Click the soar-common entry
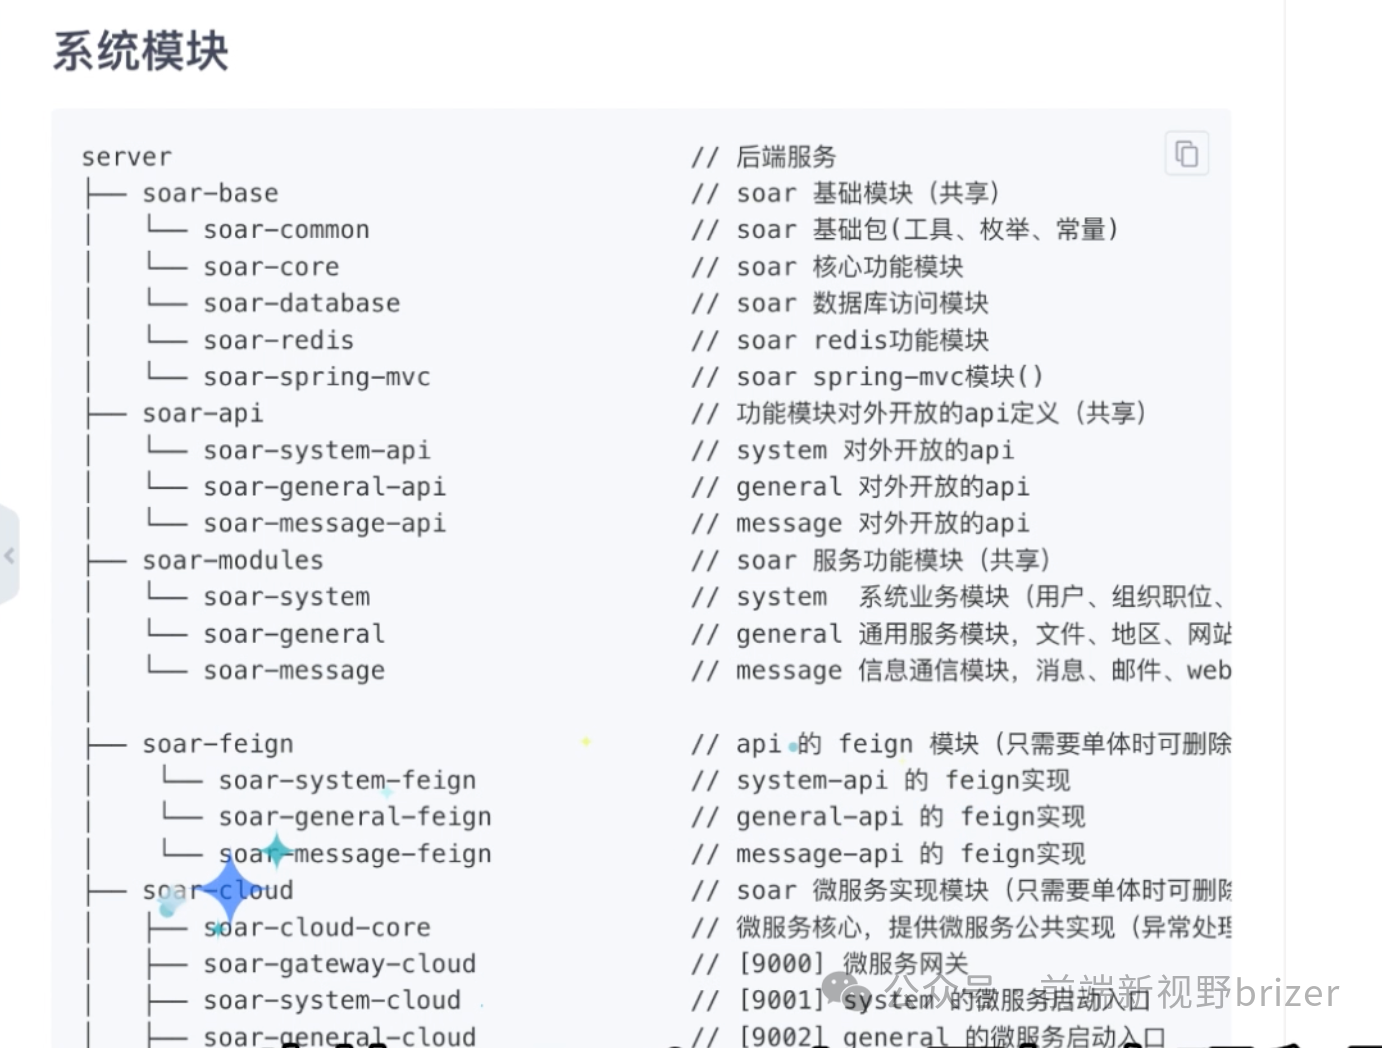Image resolution: width=1382 pixels, height=1048 pixels. point(285,229)
